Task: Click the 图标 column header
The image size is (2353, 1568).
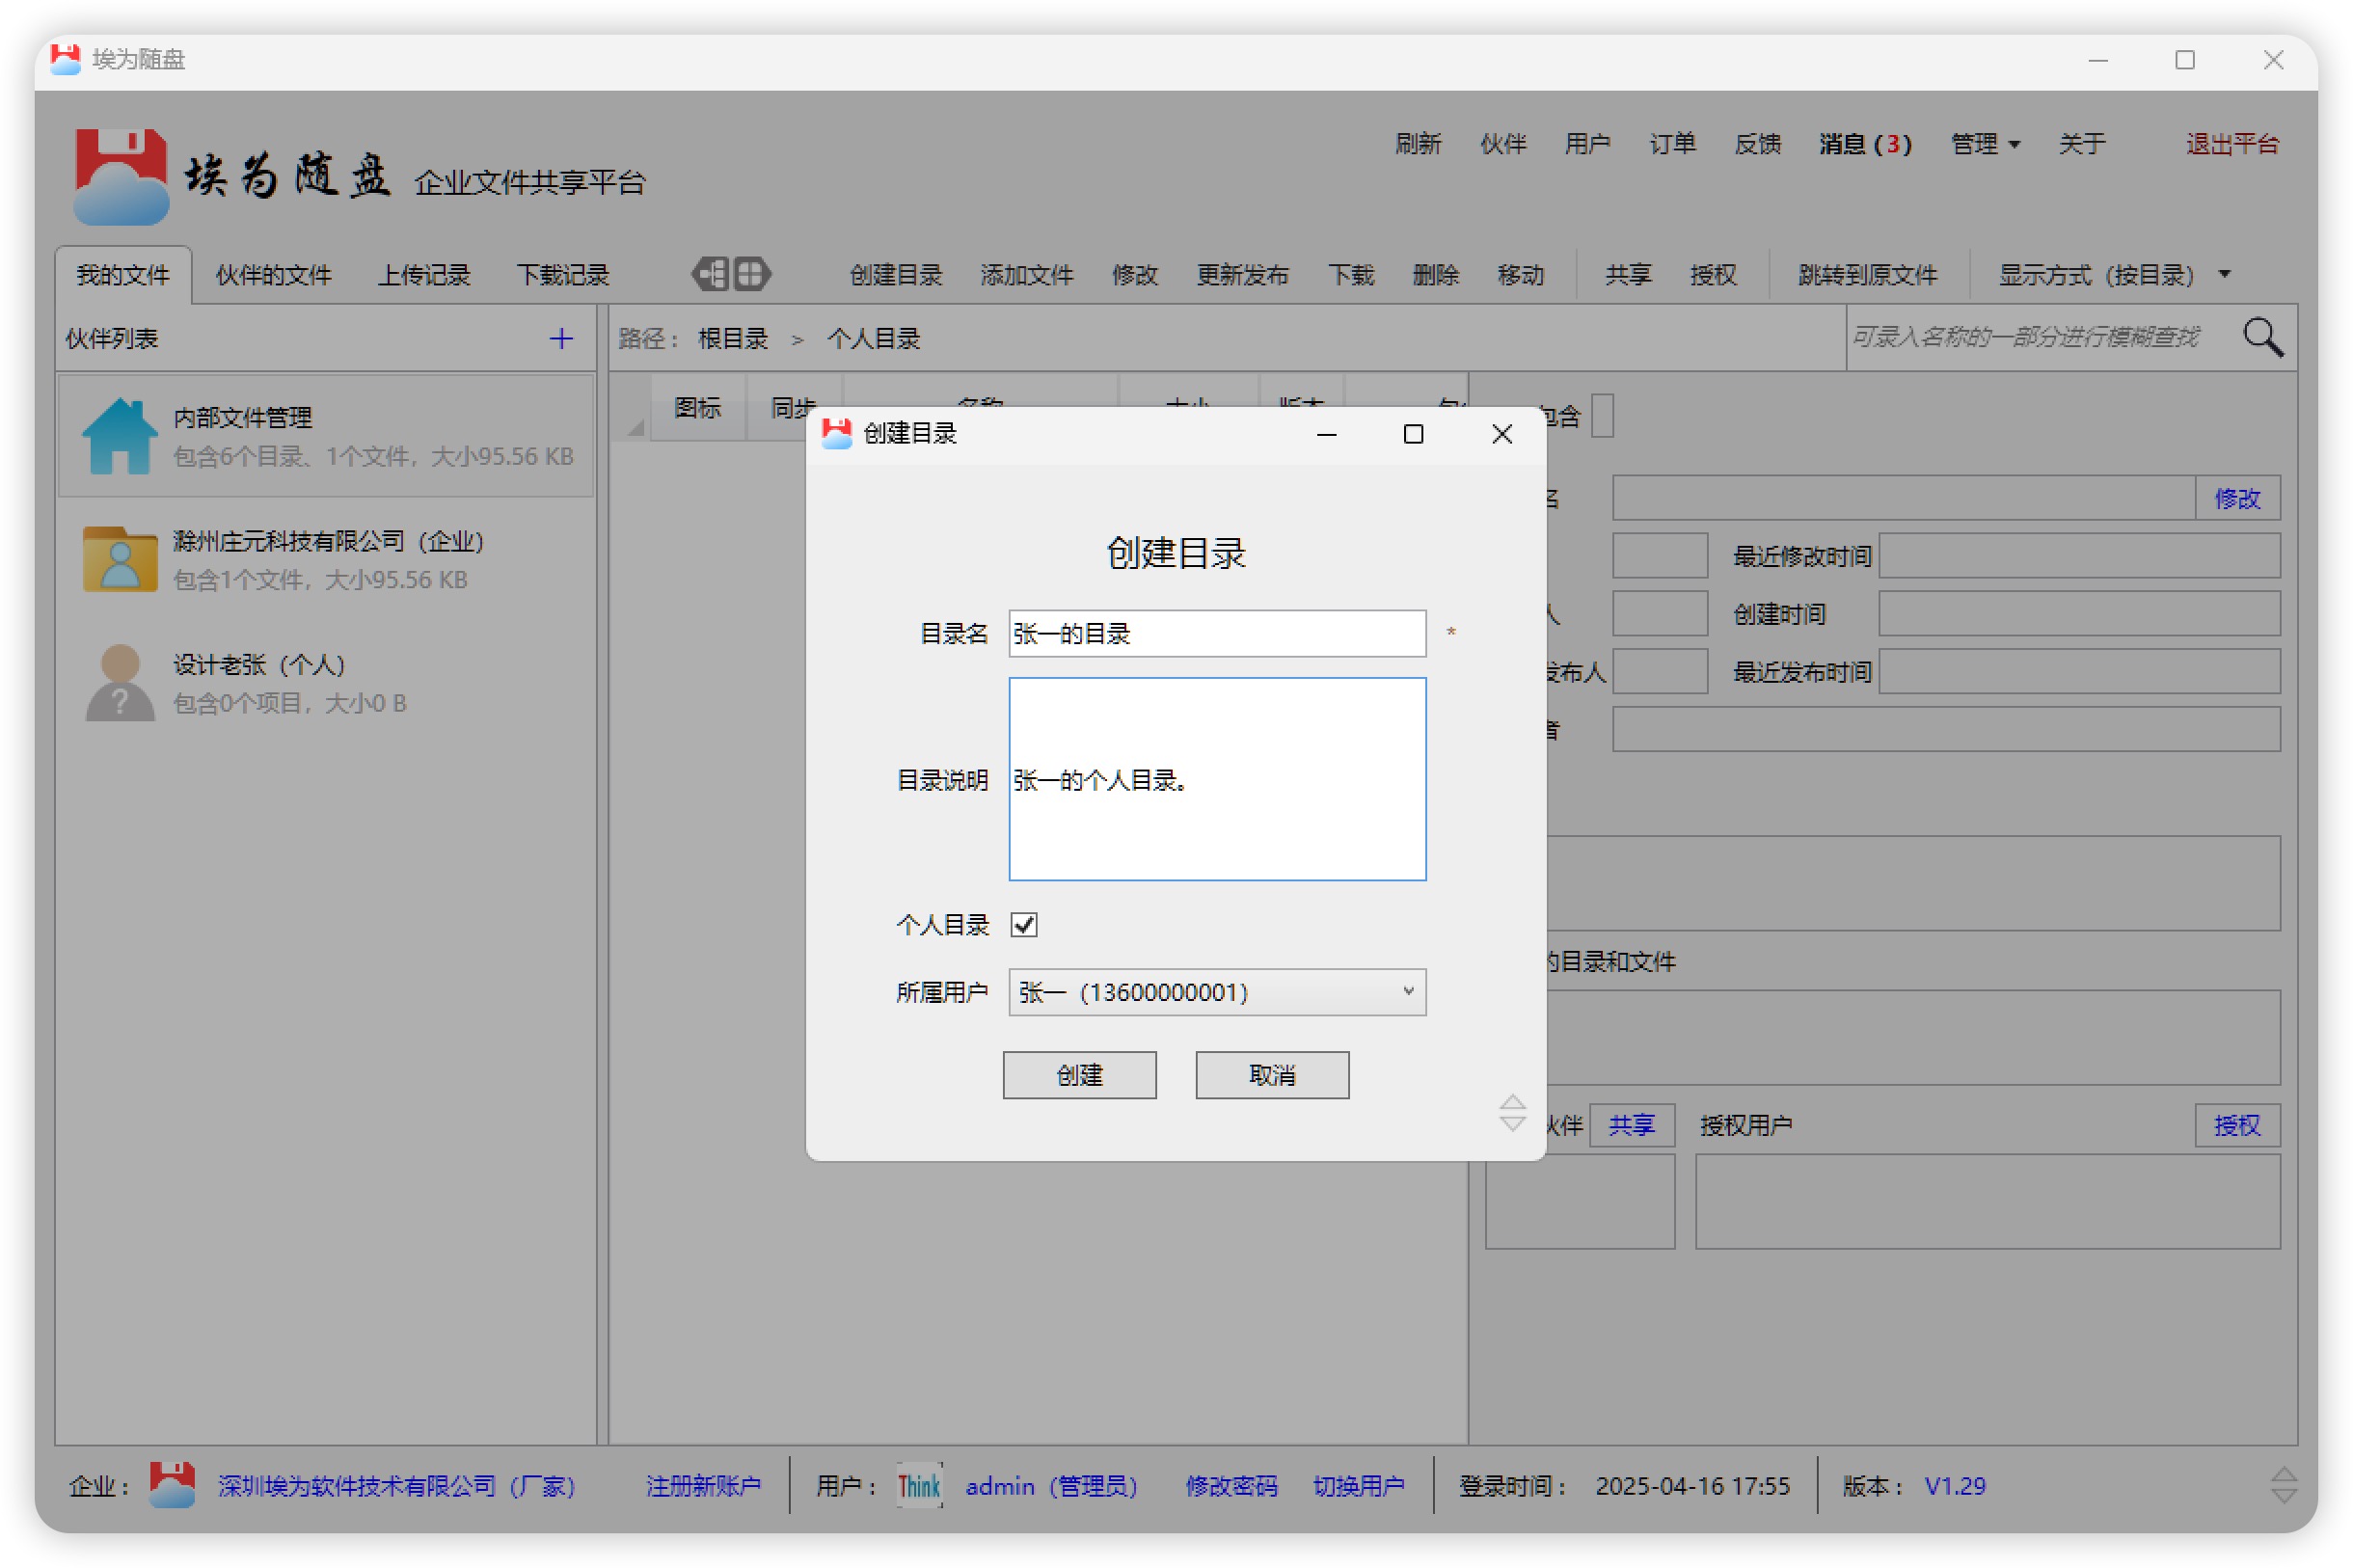Action: [x=697, y=408]
